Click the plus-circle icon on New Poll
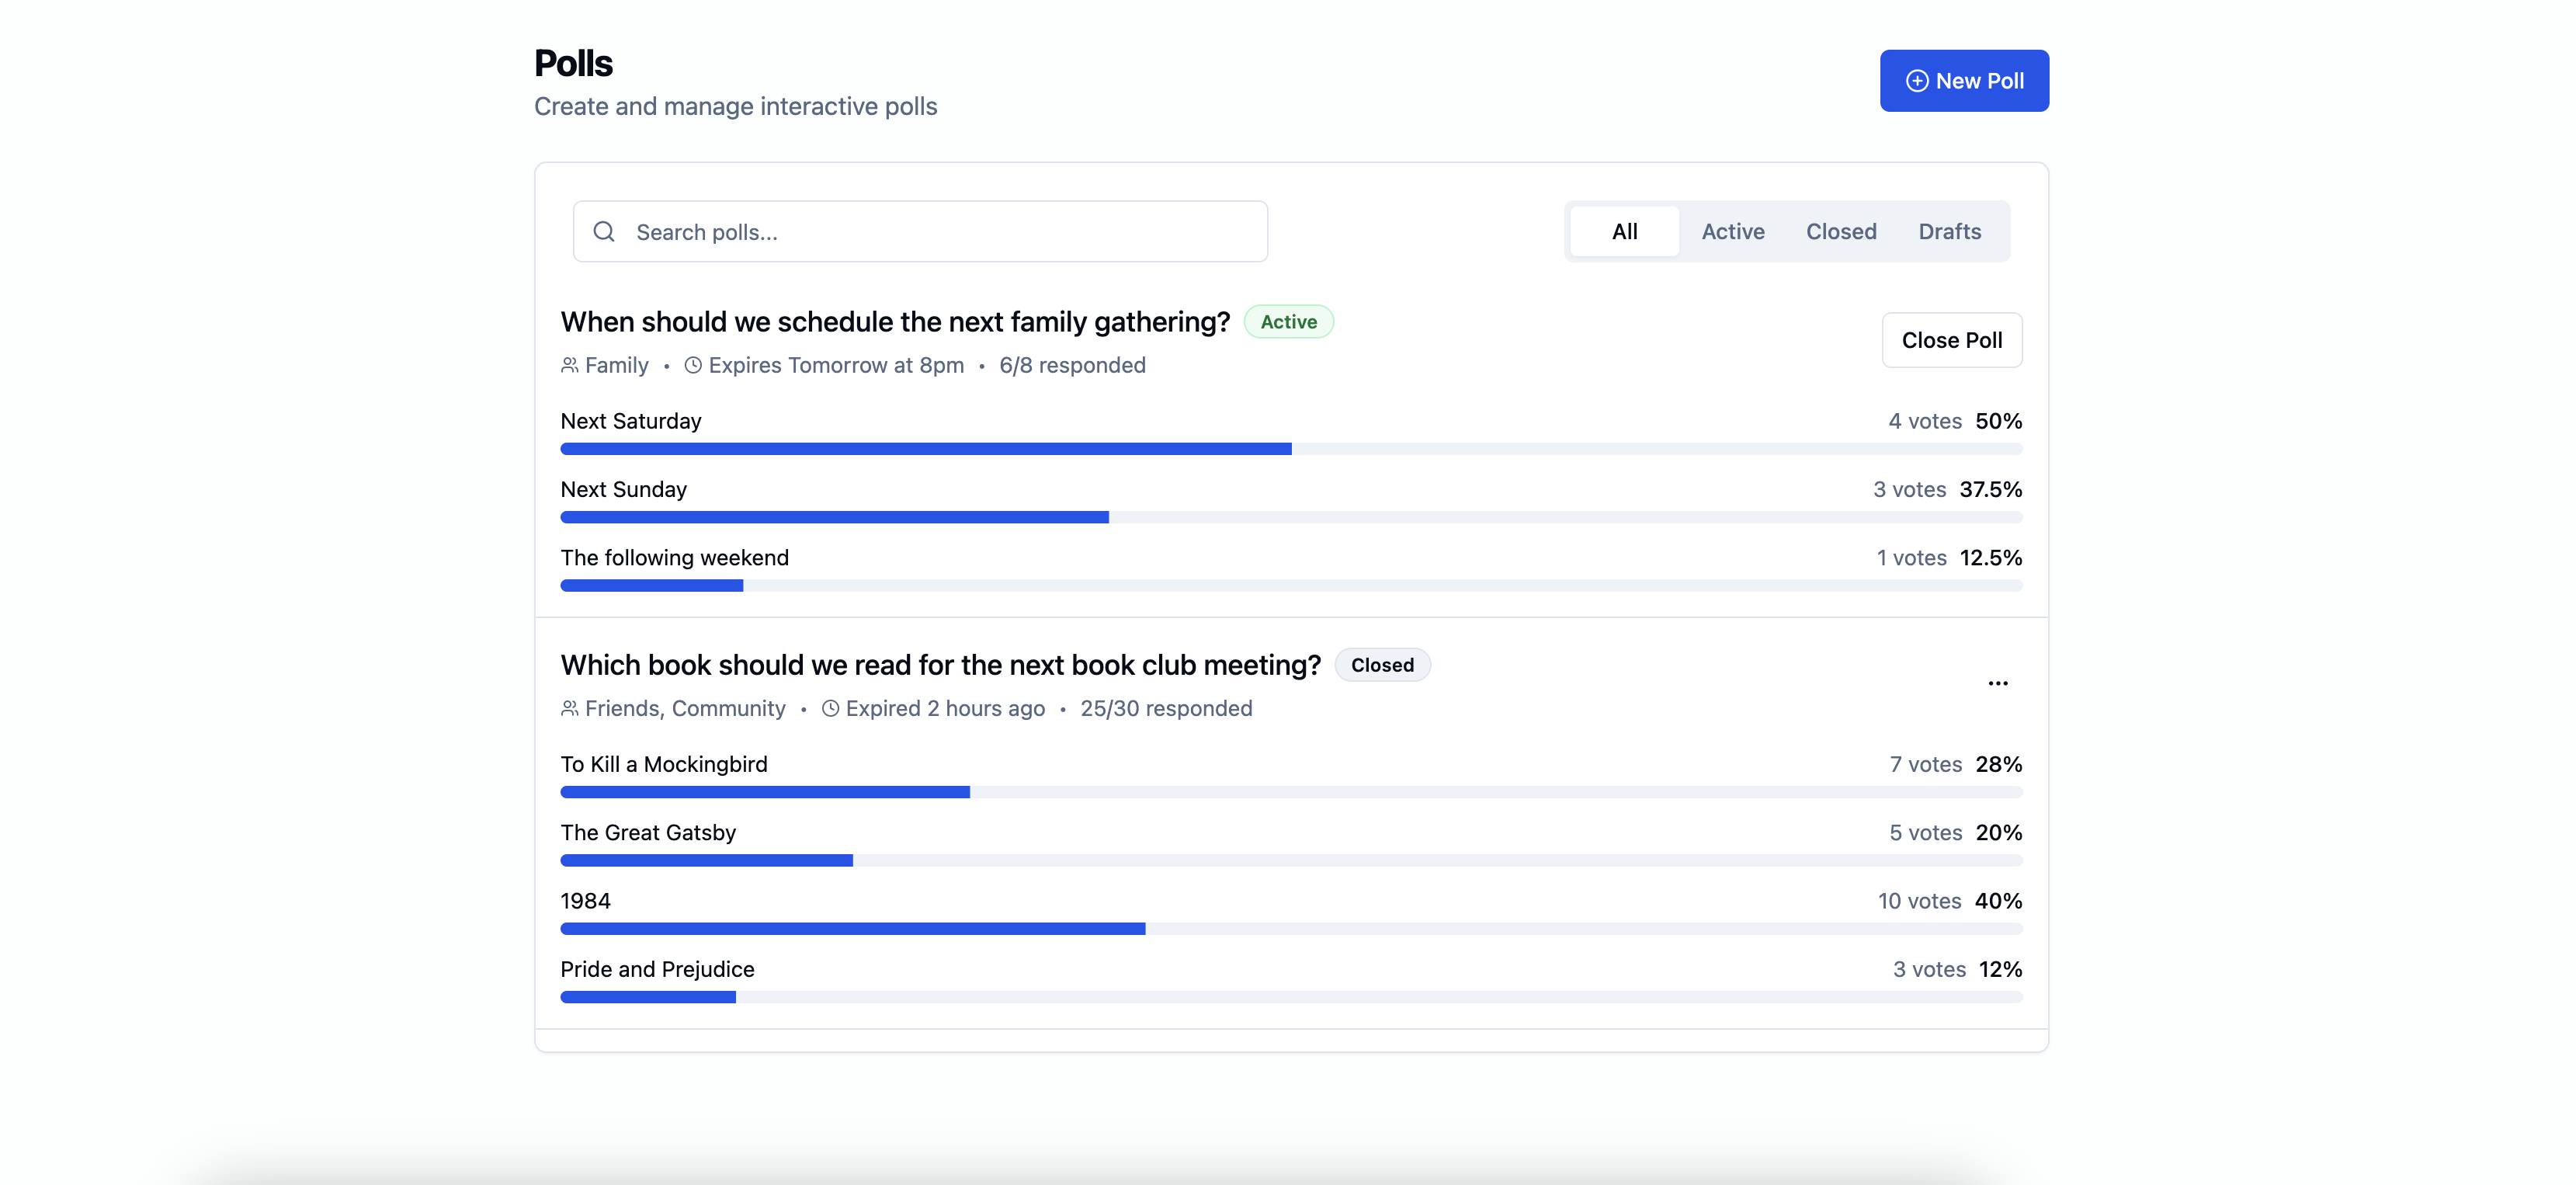Image resolution: width=2576 pixels, height=1185 pixels. point(1916,81)
